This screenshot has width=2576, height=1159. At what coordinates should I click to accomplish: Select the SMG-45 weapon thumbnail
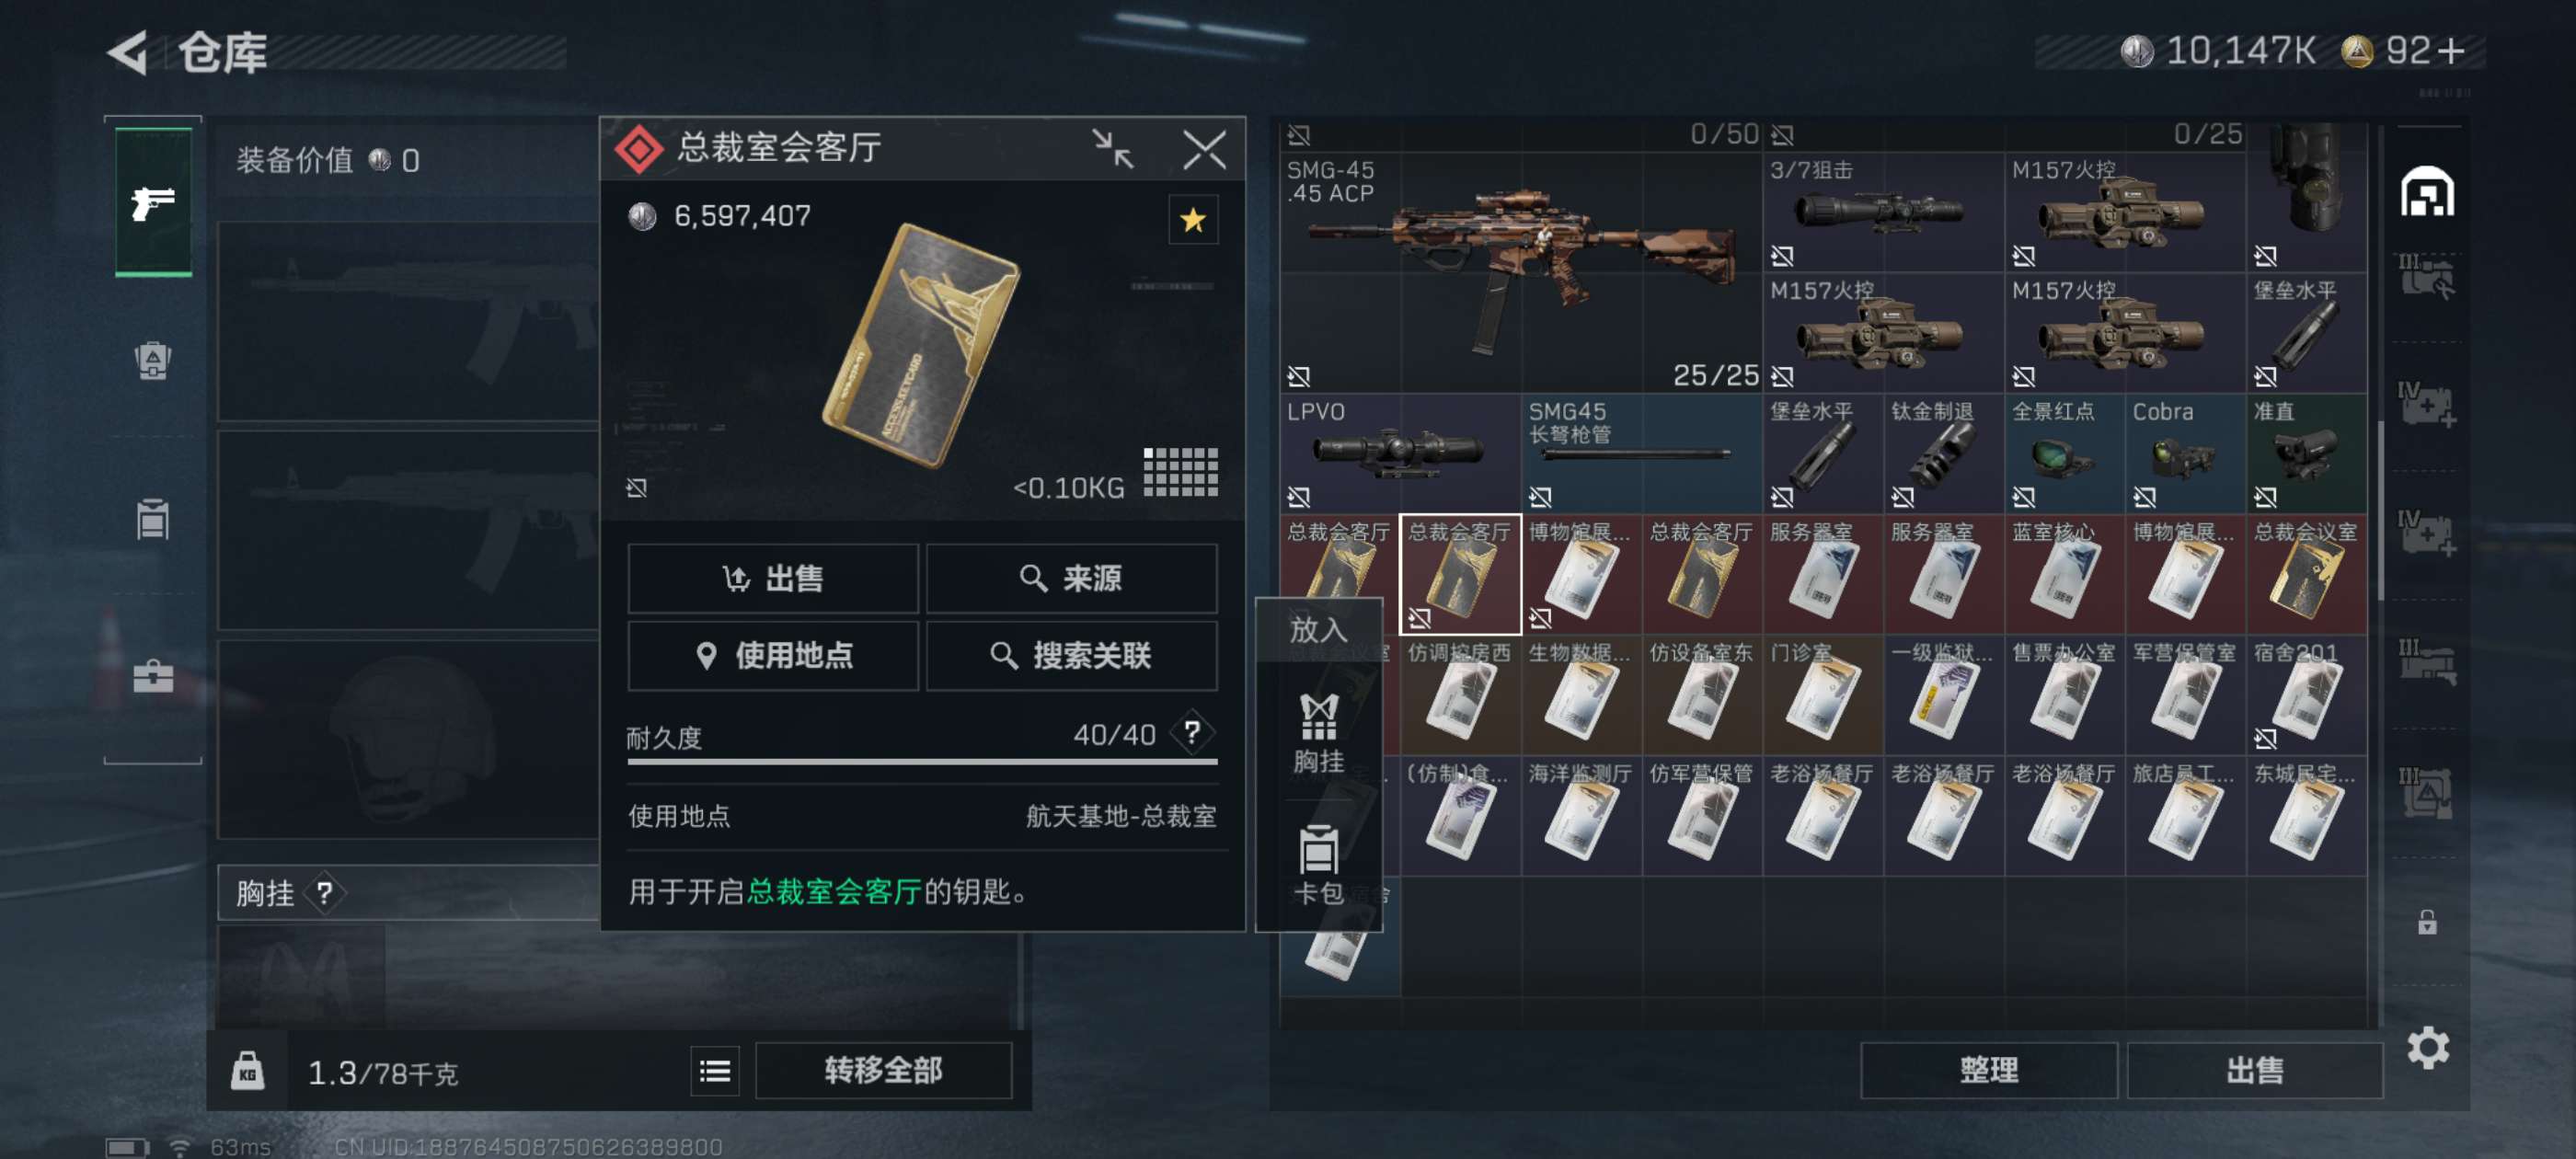coord(1520,272)
